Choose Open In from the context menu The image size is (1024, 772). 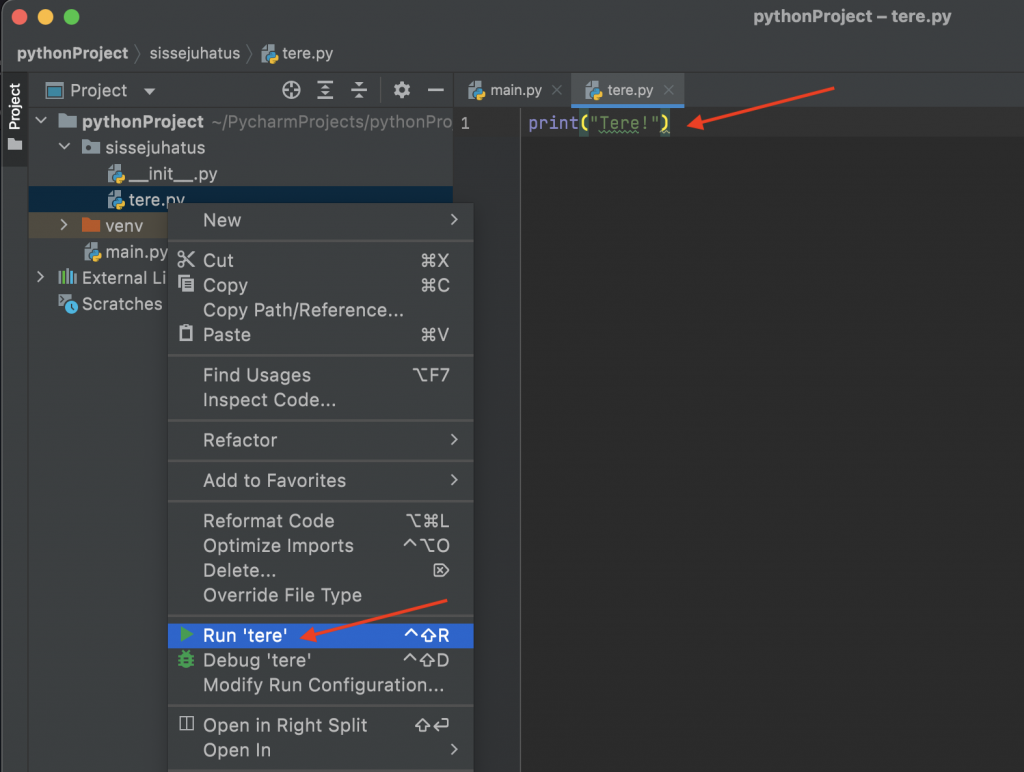point(321,750)
